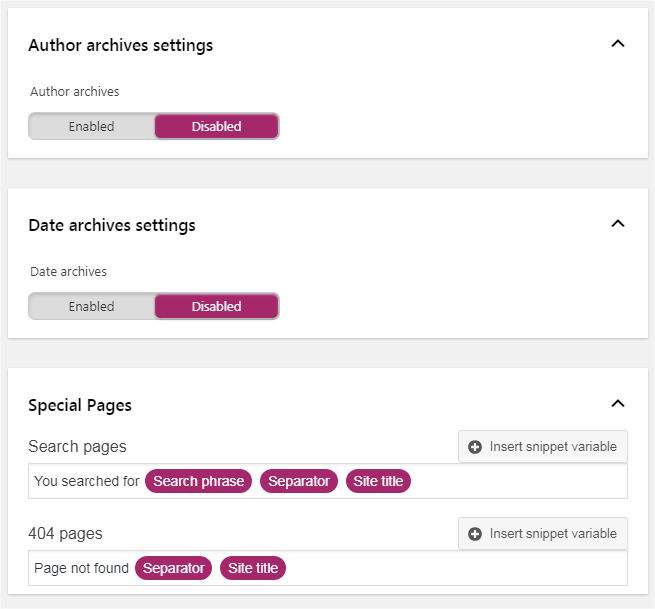655x609 pixels.
Task: Collapse the Special Pages section chevron
Action: pos(618,403)
